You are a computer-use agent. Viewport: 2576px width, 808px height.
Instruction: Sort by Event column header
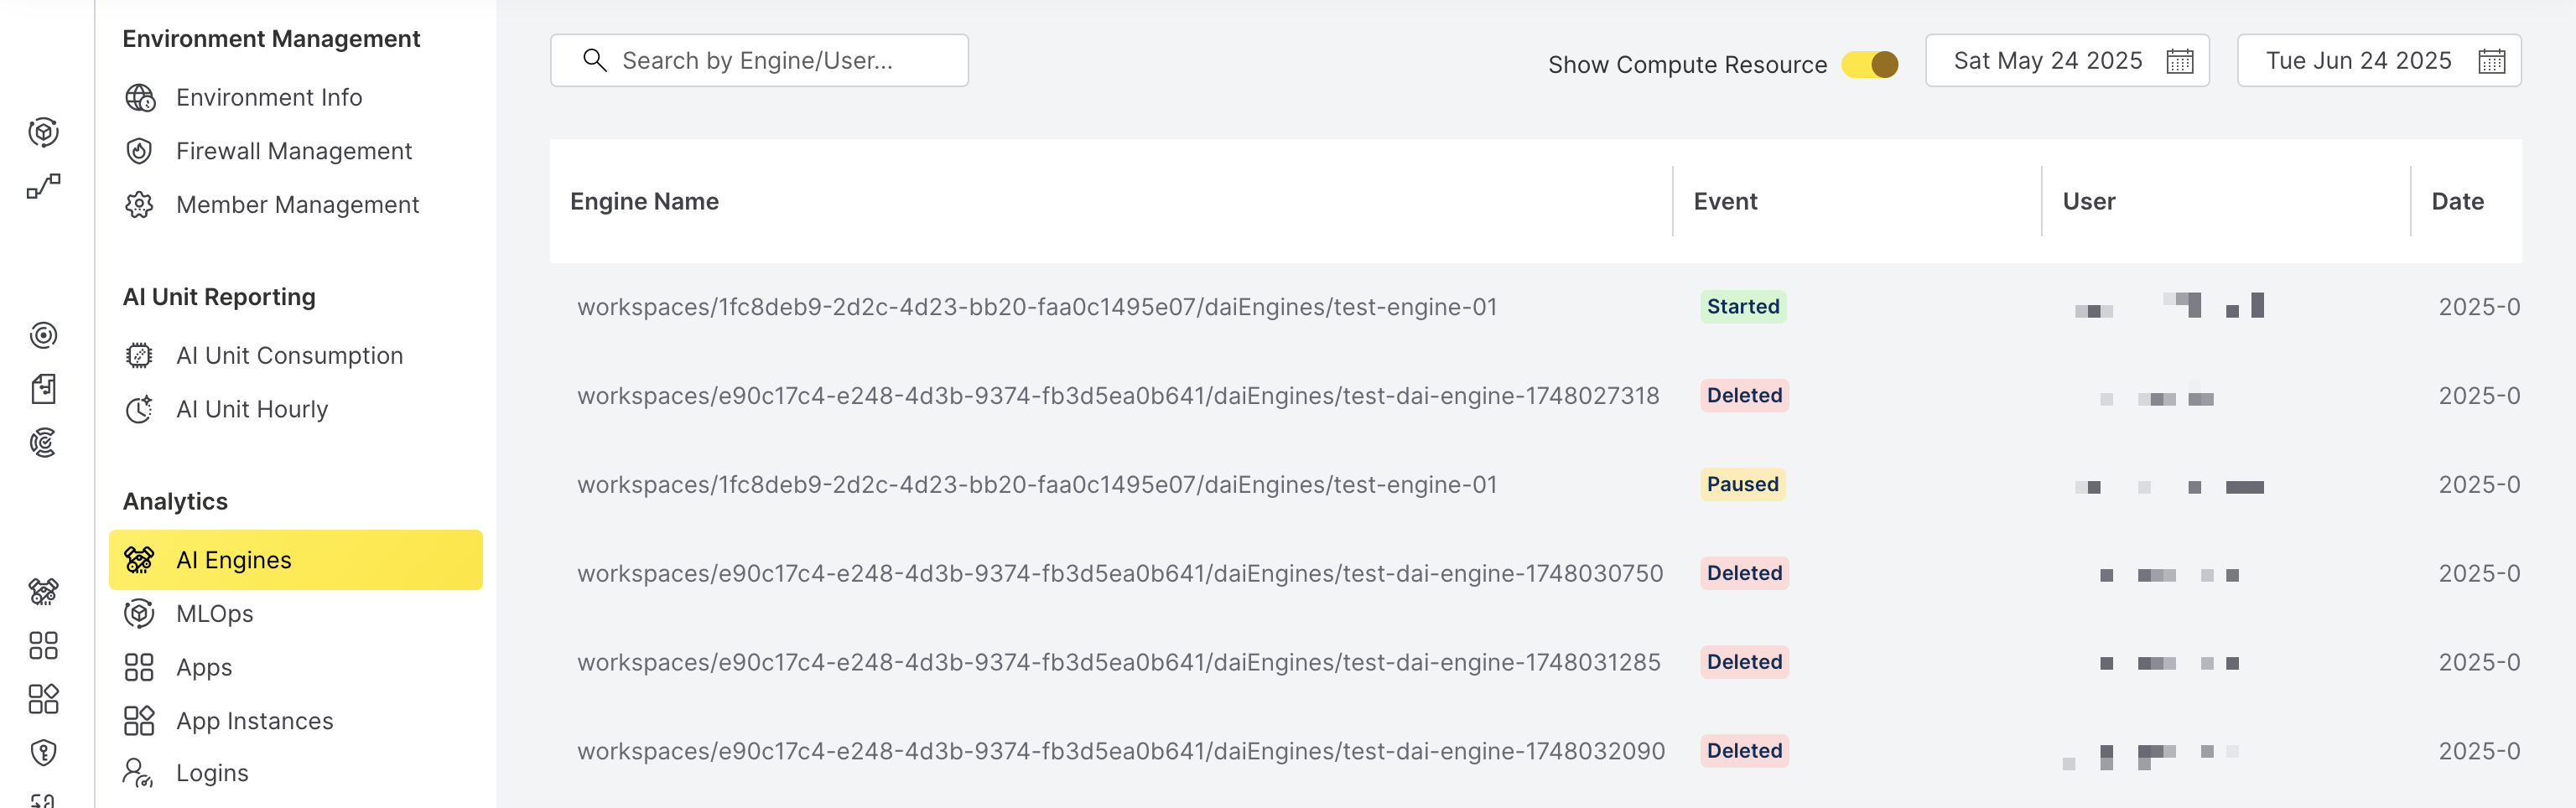[1725, 201]
